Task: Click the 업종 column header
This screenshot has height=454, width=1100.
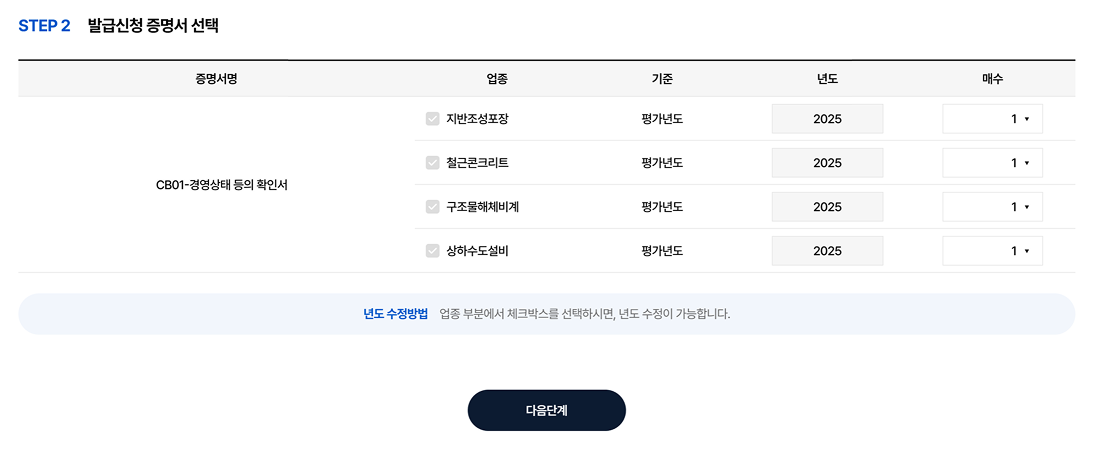Action: 497,79
